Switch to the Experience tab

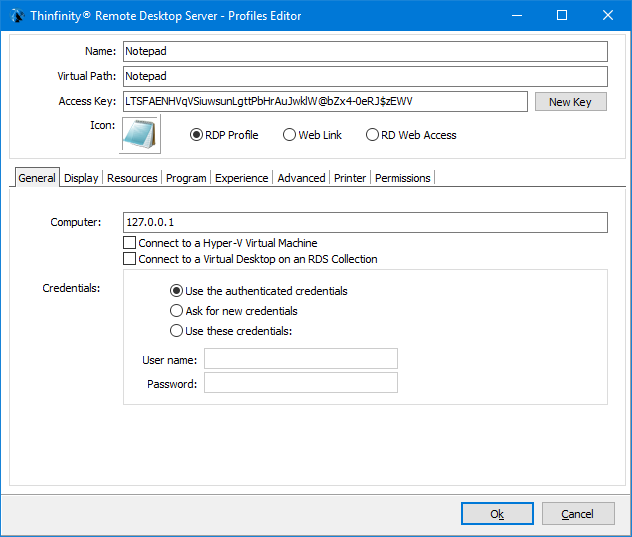click(x=241, y=178)
